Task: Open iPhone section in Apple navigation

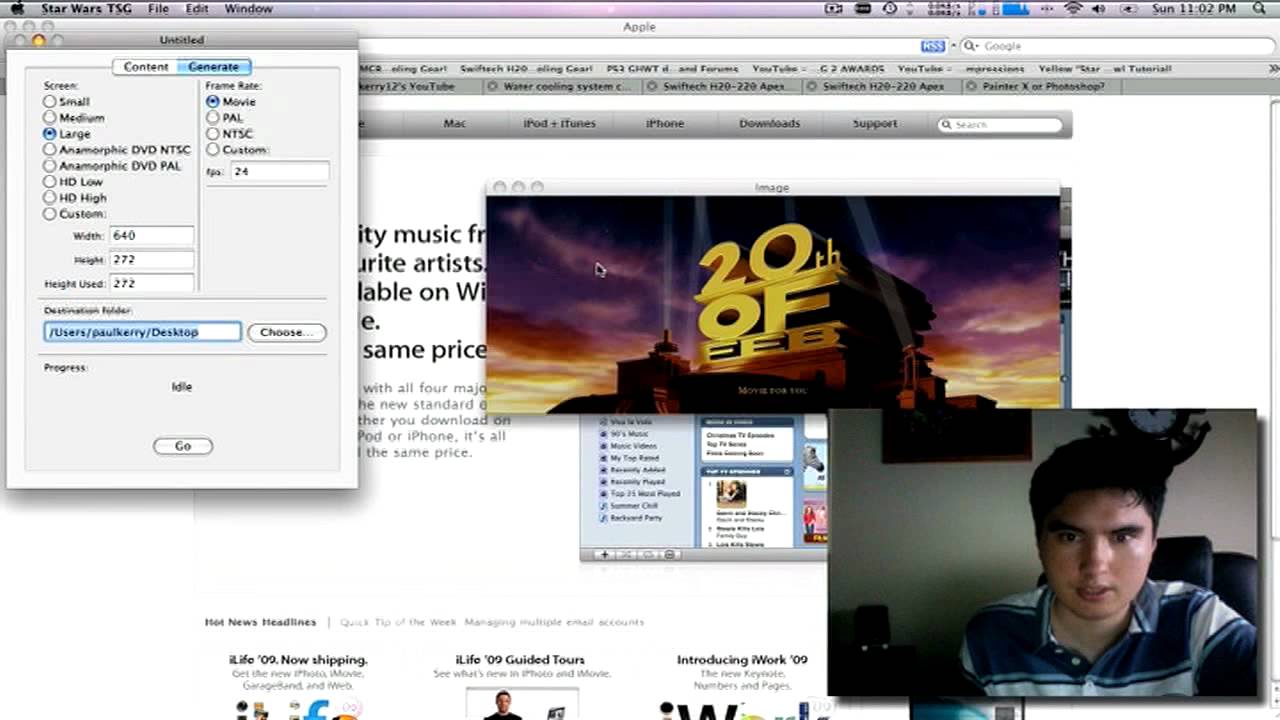Action: pos(665,124)
